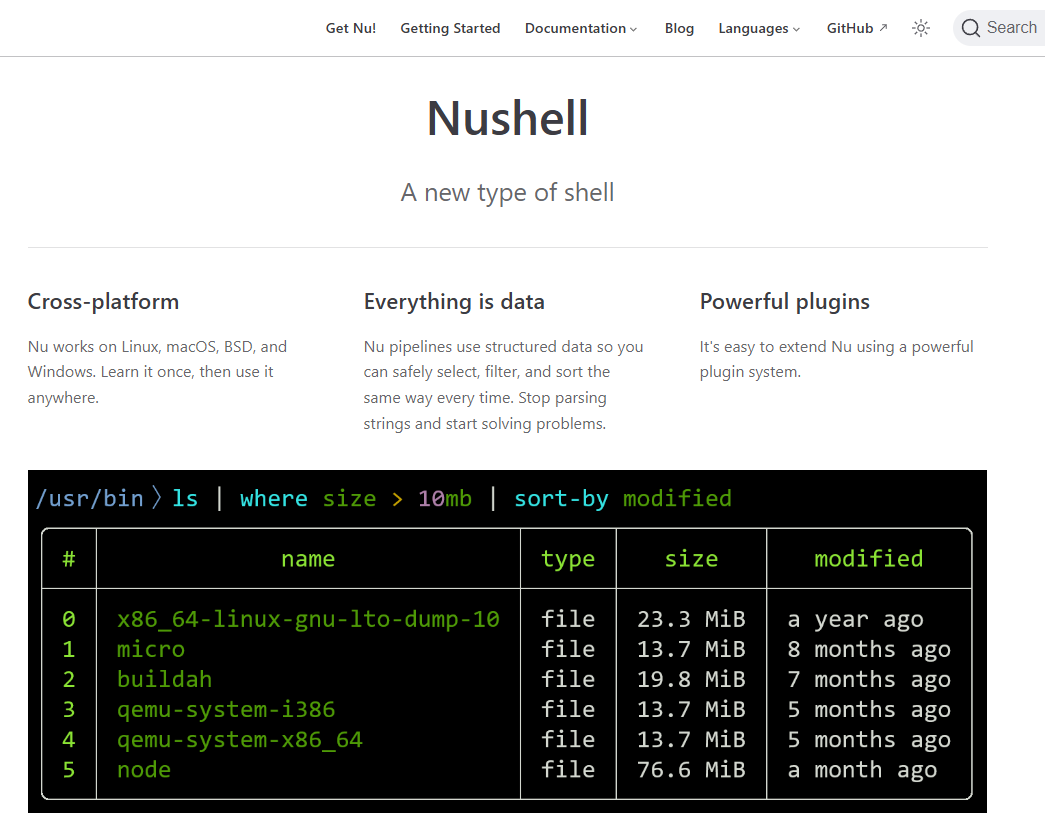Go to Getting Started page
The image size is (1045, 839).
(450, 28)
